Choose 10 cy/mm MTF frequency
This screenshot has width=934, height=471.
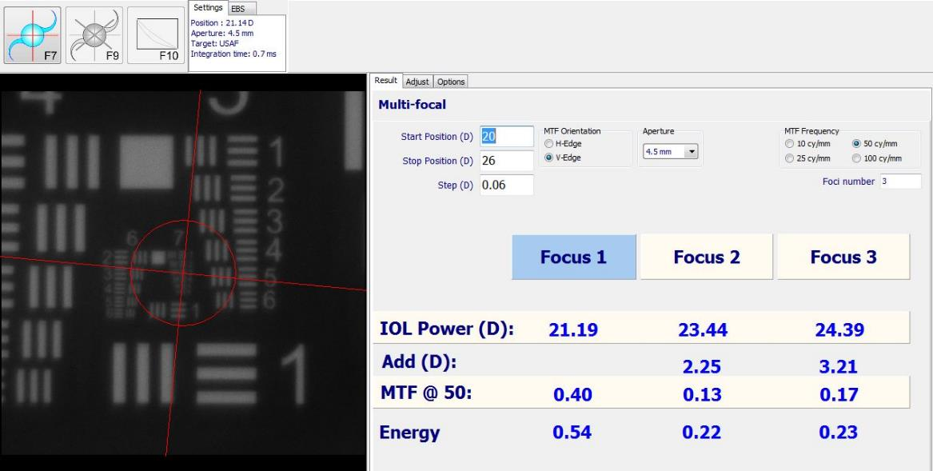tap(789, 143)
